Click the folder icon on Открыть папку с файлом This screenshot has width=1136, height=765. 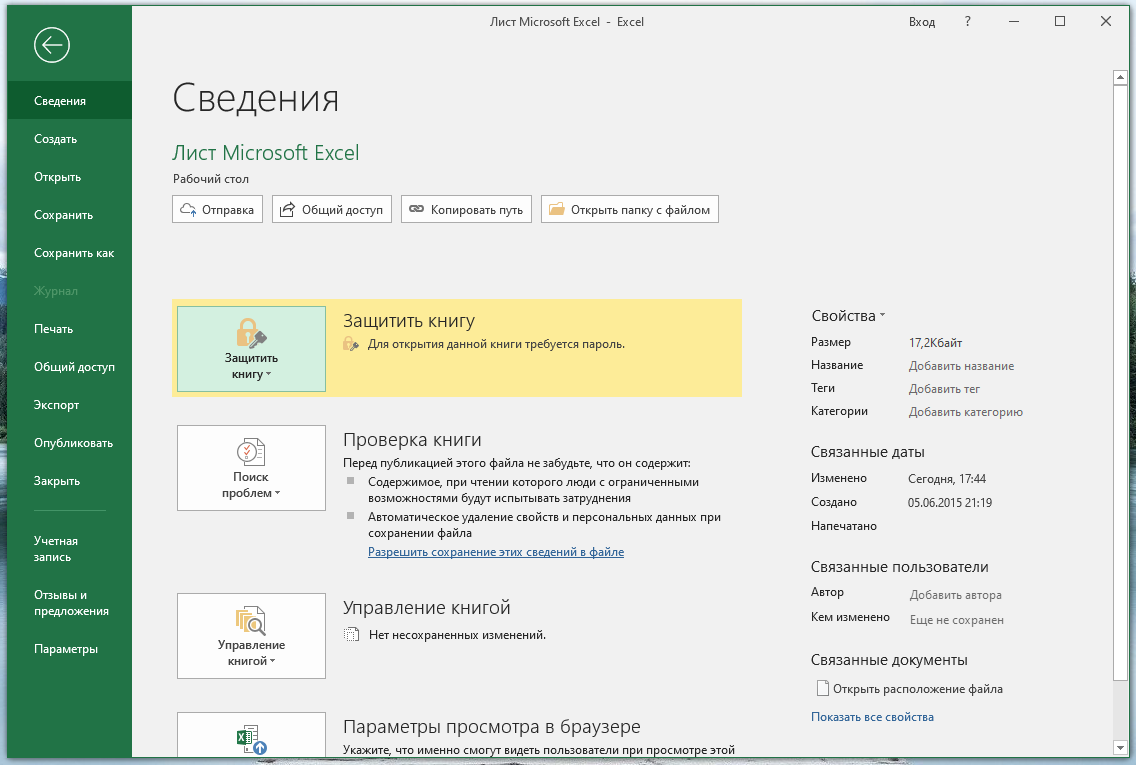556,209
